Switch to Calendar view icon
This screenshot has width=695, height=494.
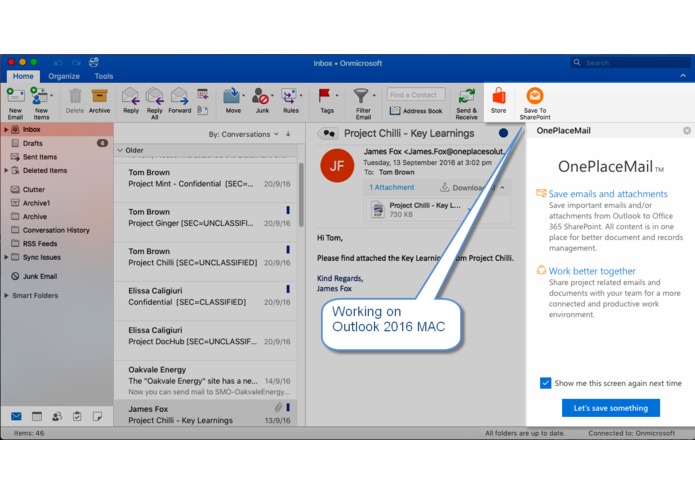(37, 416)
